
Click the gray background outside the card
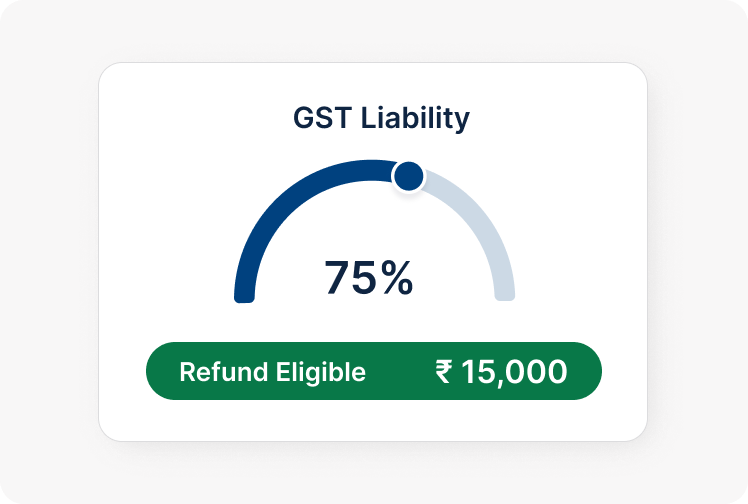pyautogui.click(x=50, y=250)
